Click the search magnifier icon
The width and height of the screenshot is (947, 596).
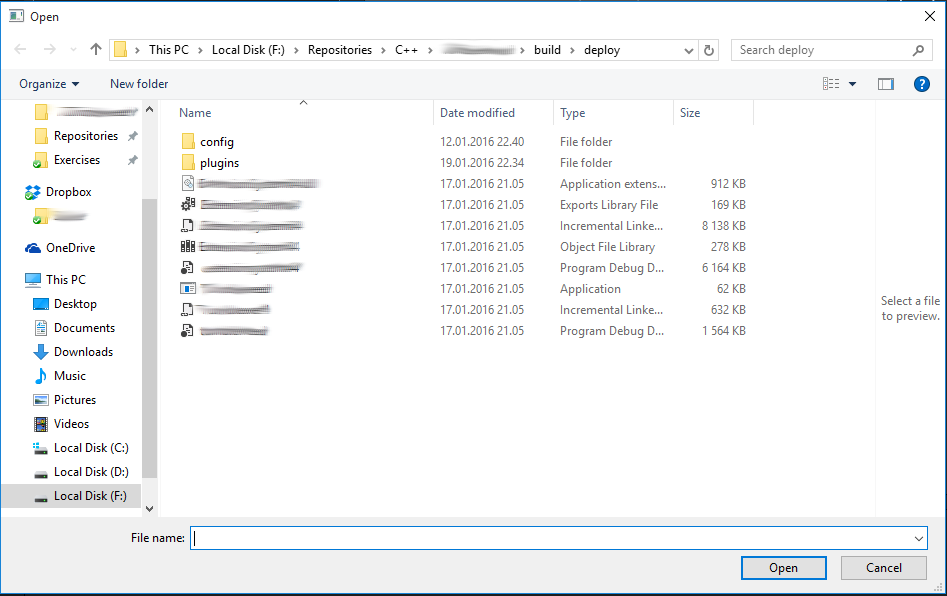point(918,50)
